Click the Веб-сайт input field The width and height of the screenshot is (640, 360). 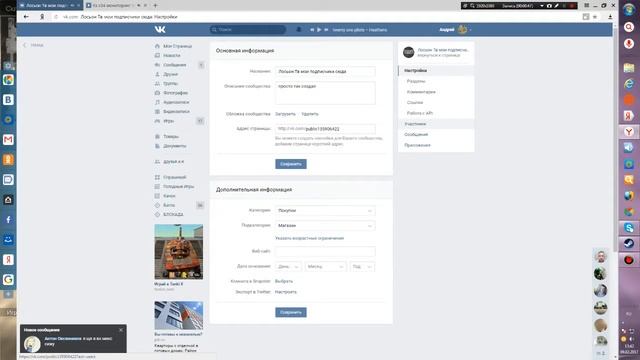click(325, 251)
